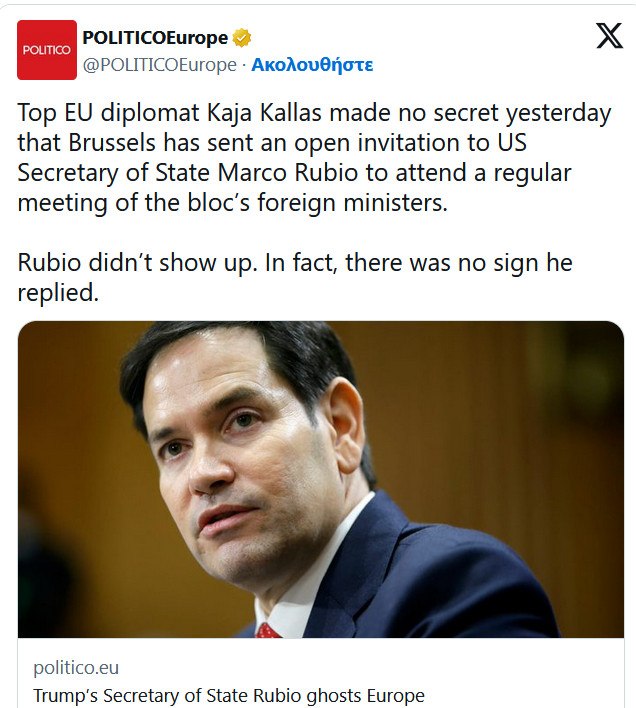Open the X logo link
The height and width of the screenshot is (708, 636).
(x=608, y=37)
